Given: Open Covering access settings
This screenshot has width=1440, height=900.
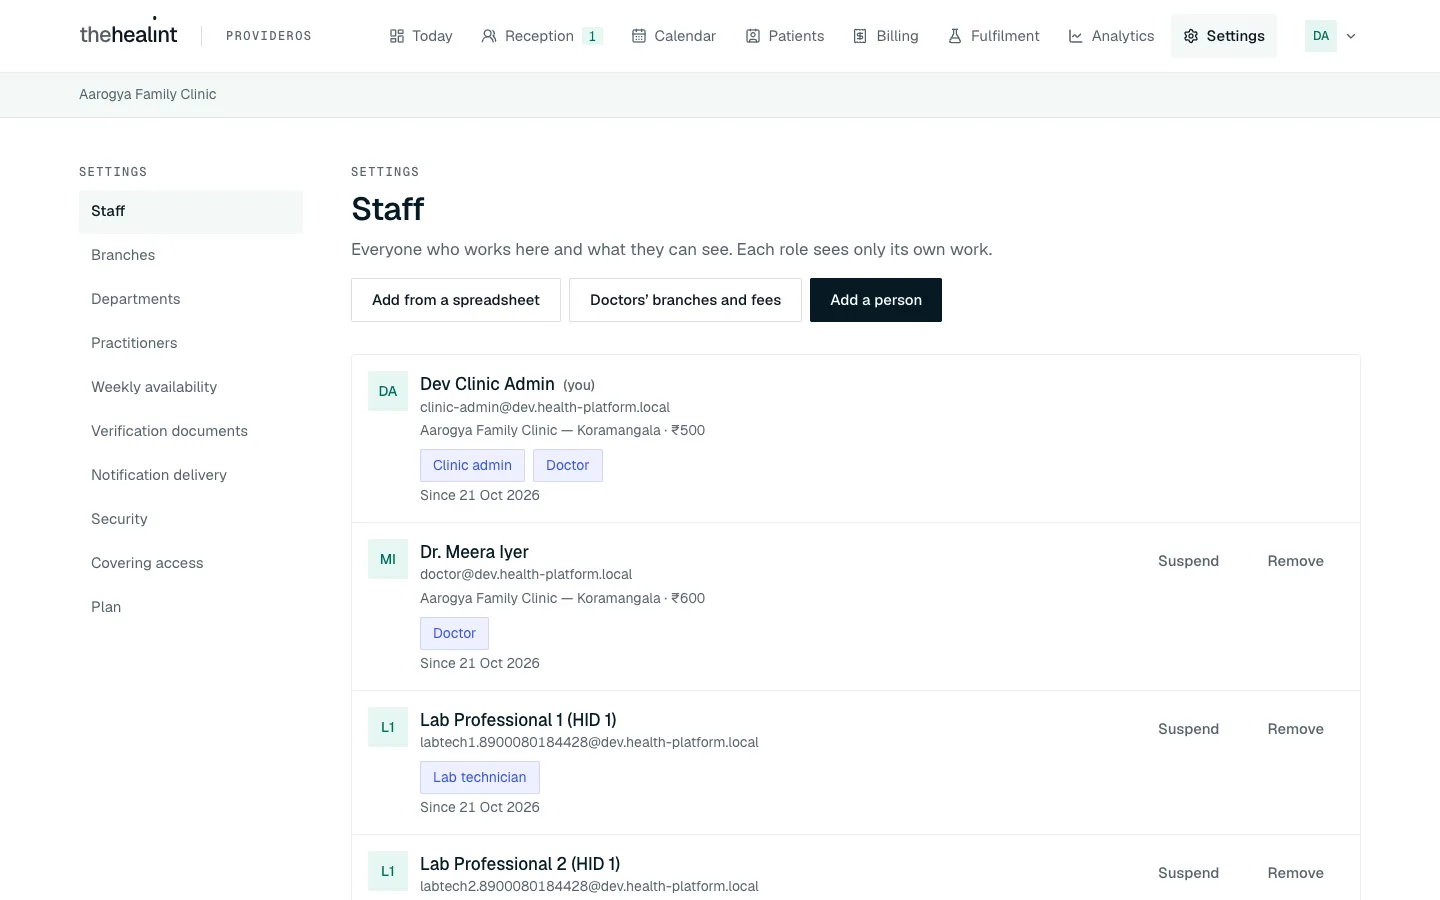Looking at the screenshot, I should pos(191,563).
